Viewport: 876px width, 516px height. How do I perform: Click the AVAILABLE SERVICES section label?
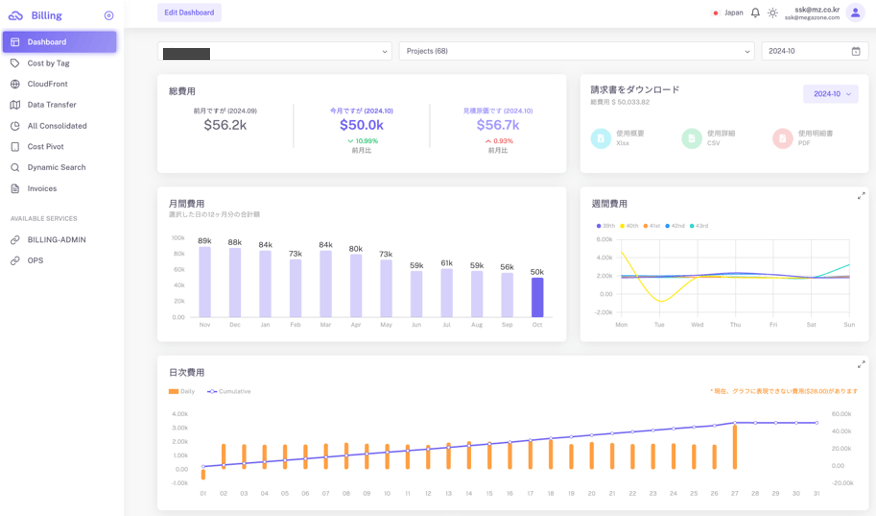44,218
